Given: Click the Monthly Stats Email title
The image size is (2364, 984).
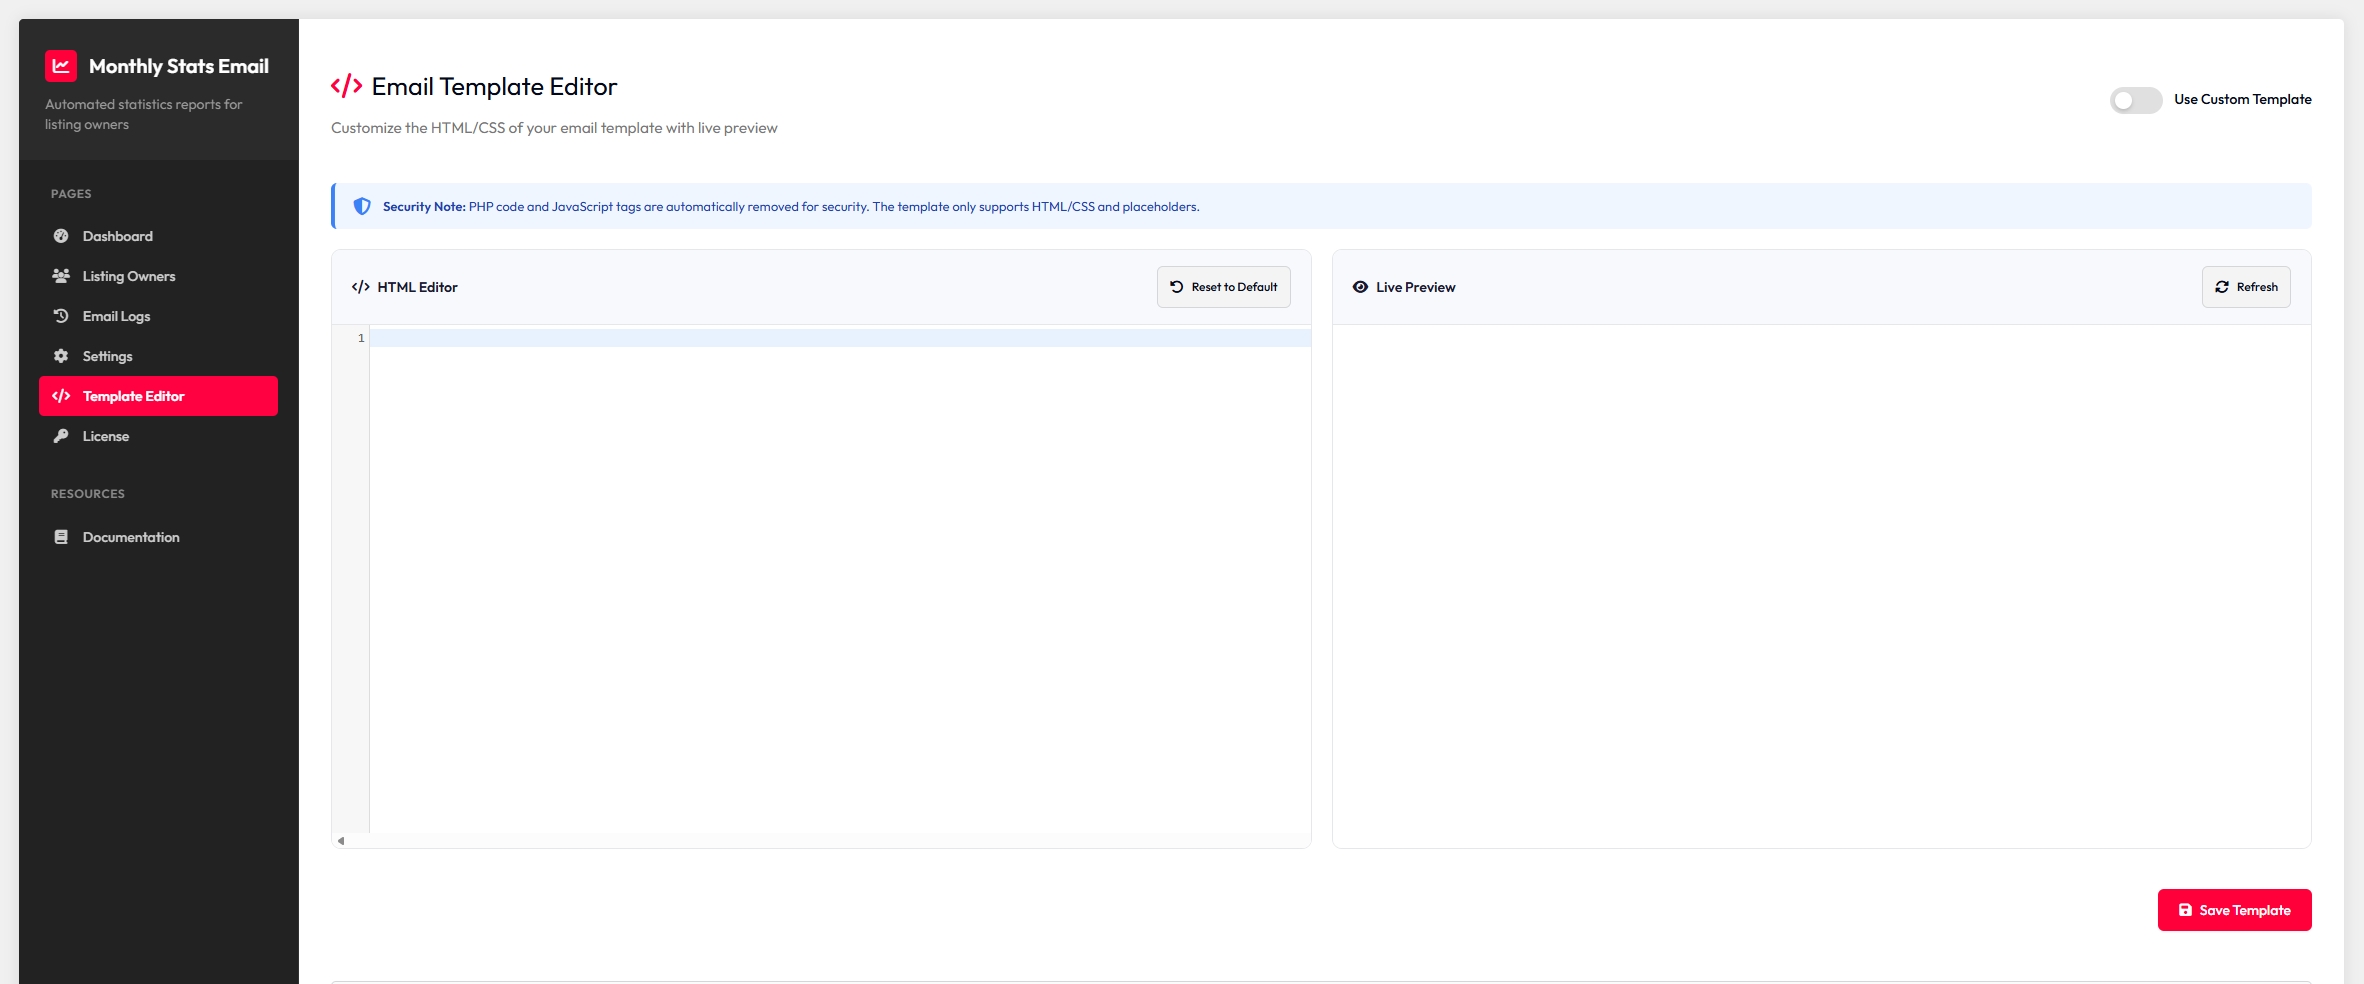Looking at the screenshot, I should (179, 66).
